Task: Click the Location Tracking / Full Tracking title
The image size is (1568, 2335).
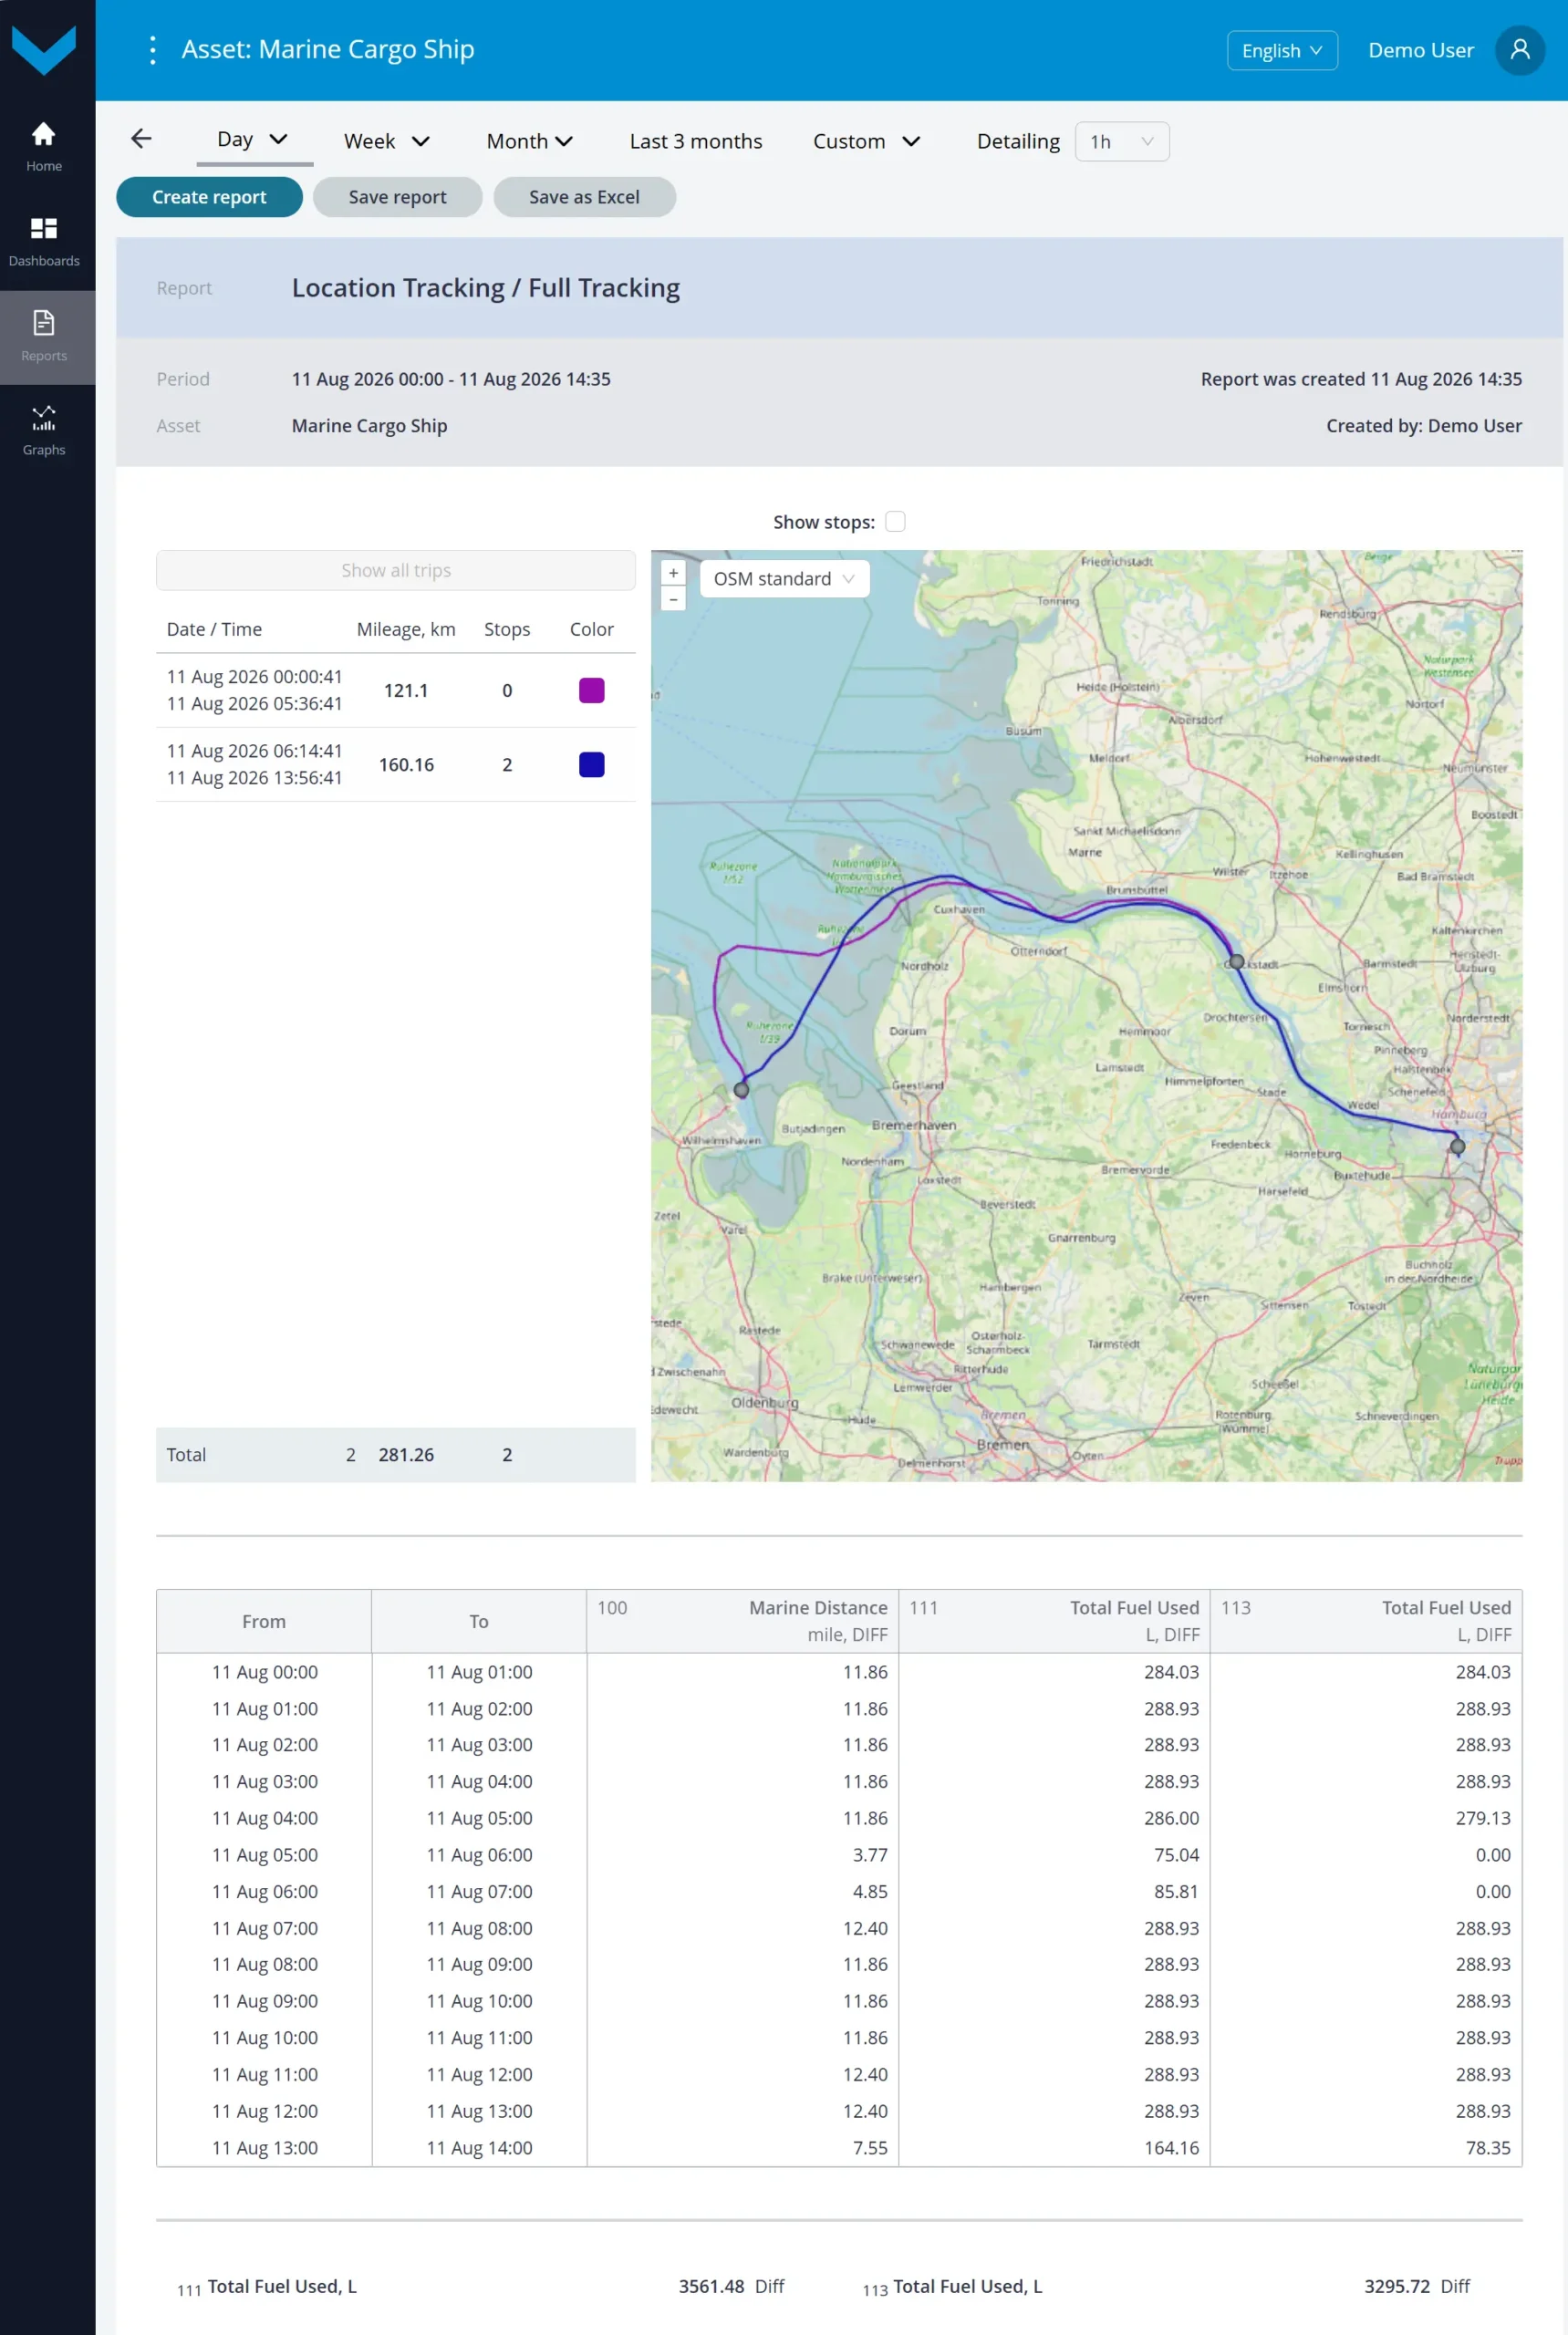Action: [x=485, y=288]
